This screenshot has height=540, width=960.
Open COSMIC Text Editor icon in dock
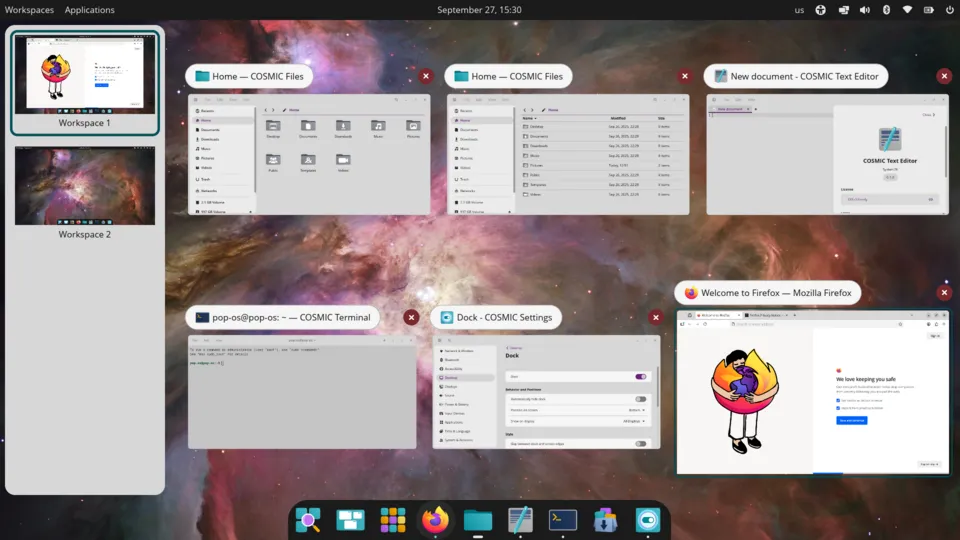(520, 520)
